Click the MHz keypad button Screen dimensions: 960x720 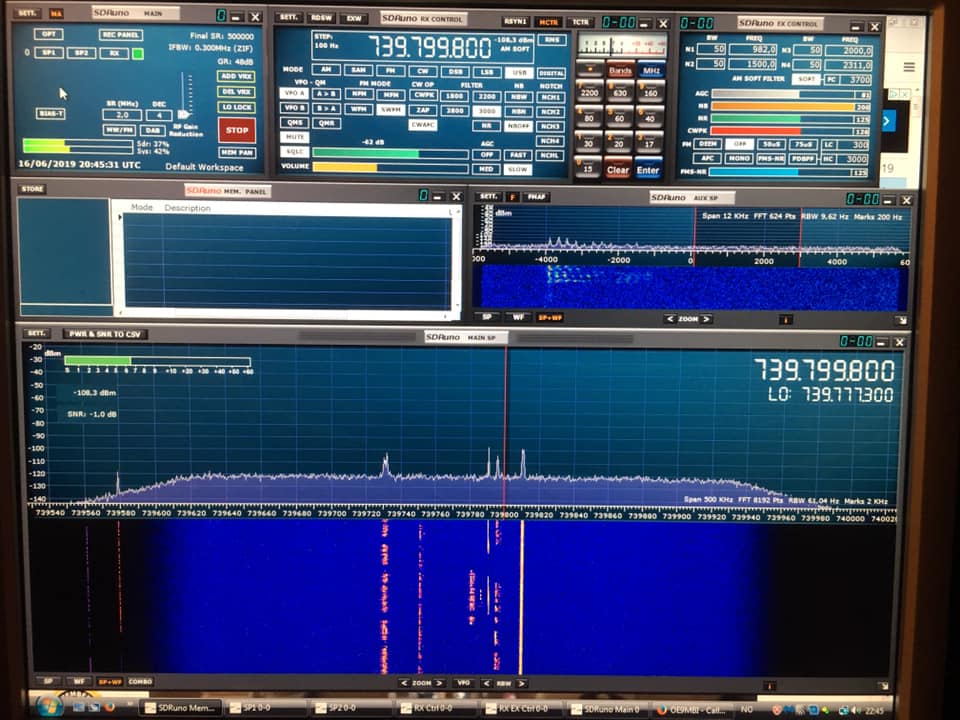(x=651, y=71)
